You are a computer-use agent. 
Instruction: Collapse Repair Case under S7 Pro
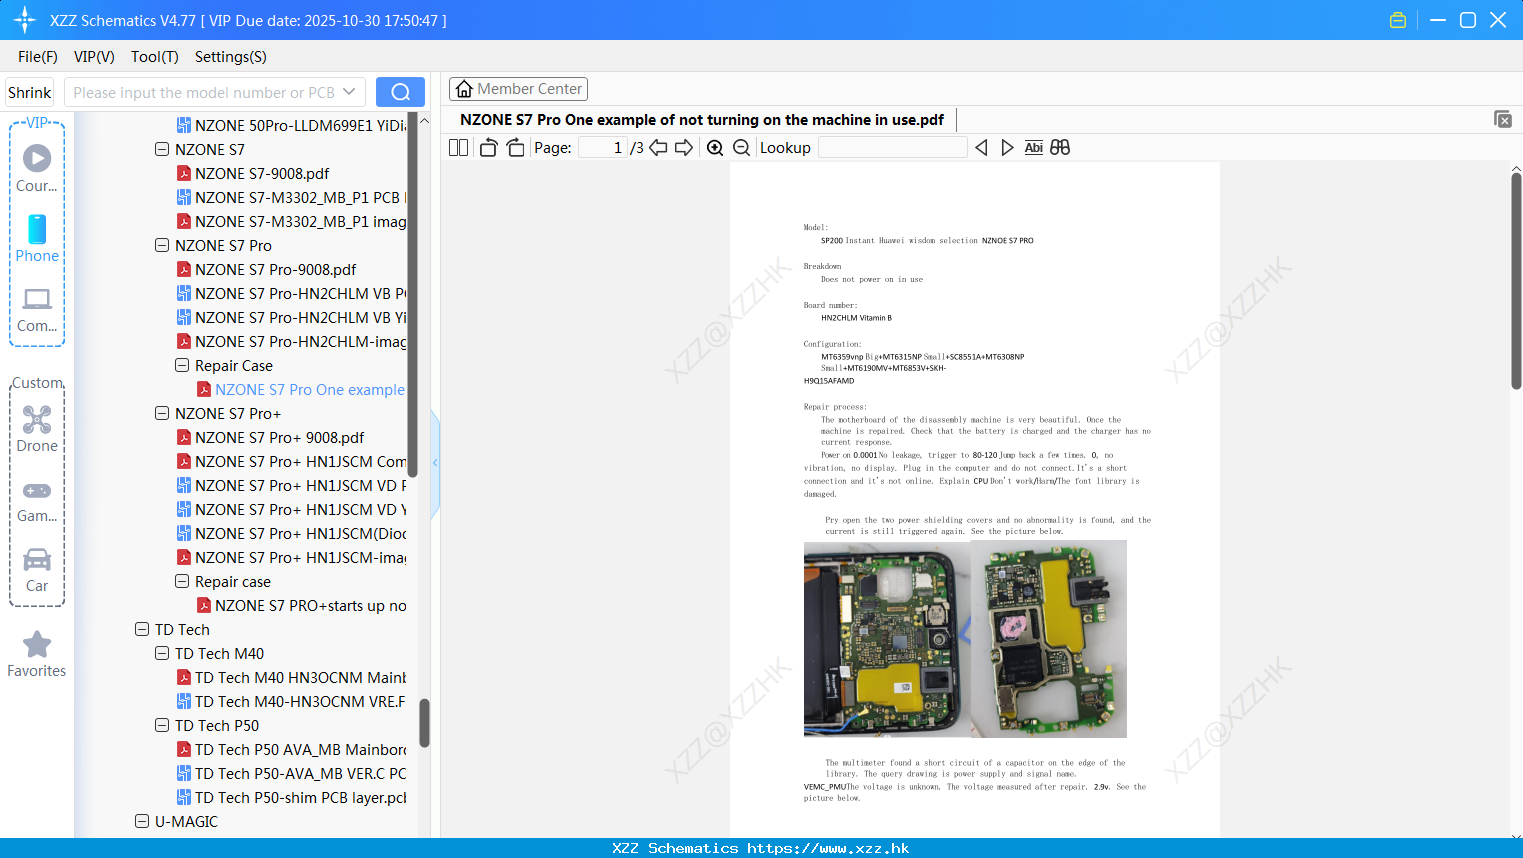pyautogui.click(x=182, y=365)
